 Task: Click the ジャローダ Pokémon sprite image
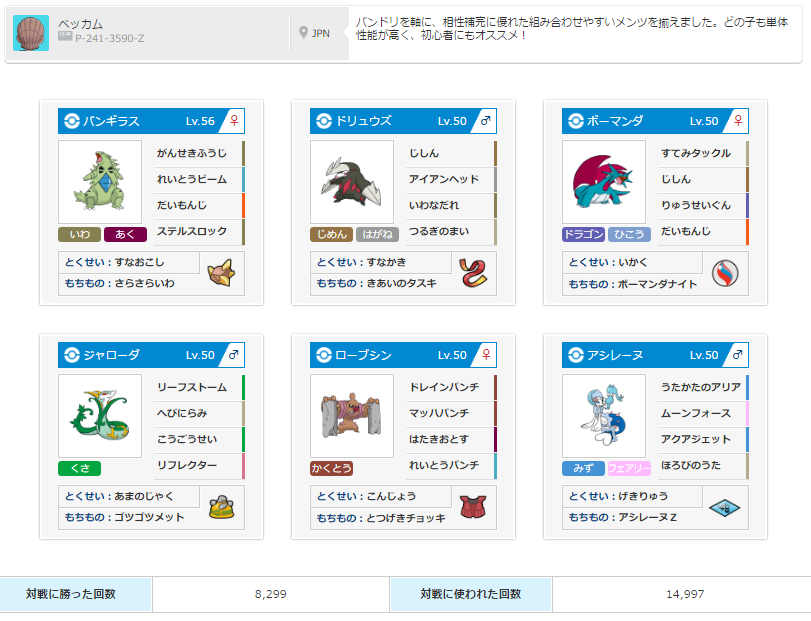100,416
